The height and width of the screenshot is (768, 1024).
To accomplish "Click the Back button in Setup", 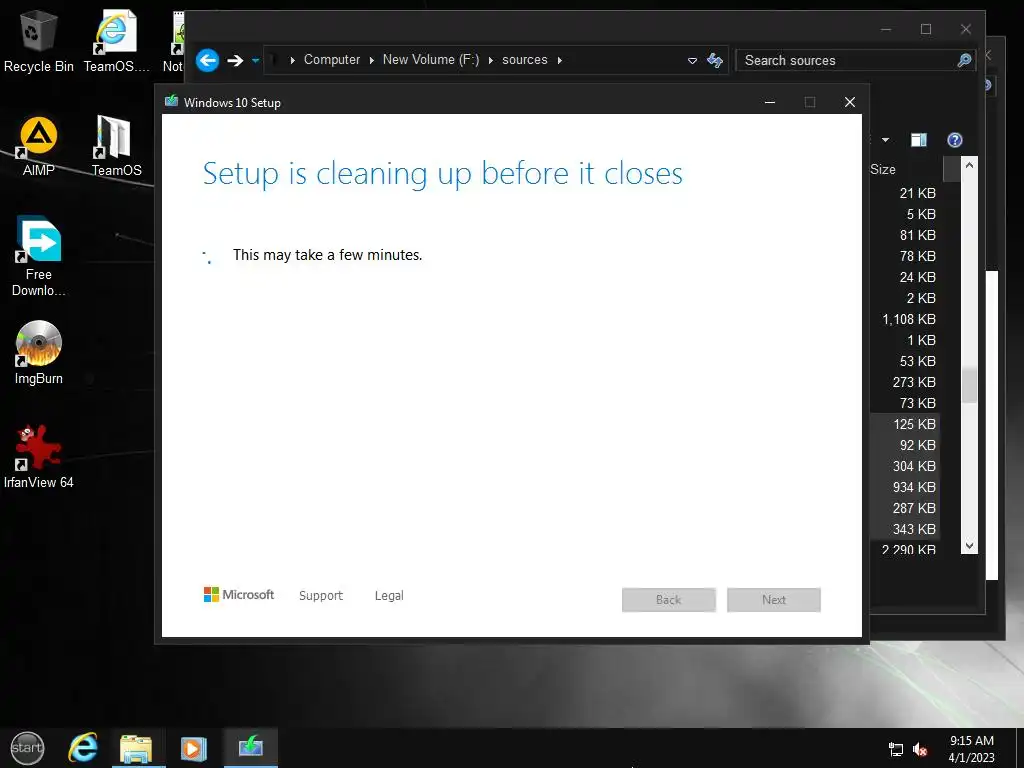I will point(669,600).
